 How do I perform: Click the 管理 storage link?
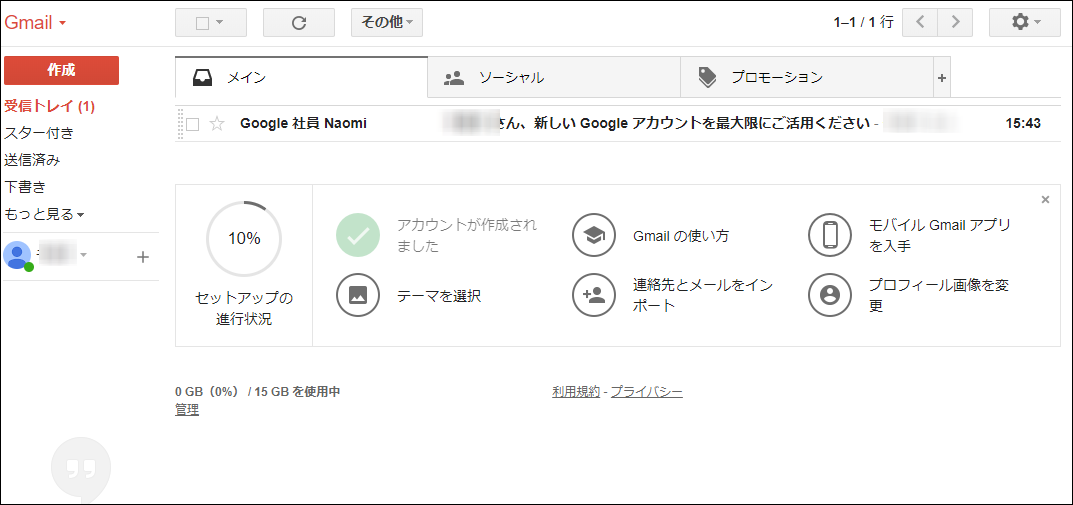187,410
